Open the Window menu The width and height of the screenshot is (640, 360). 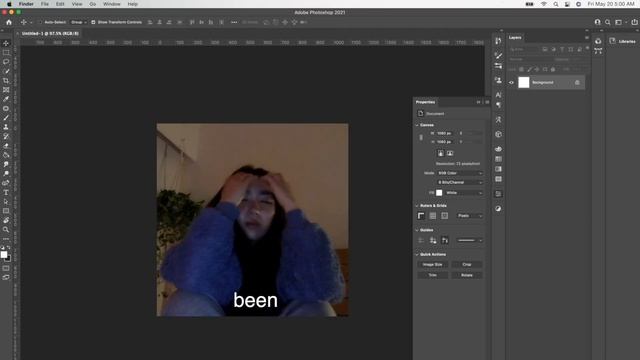click(x=111, y=4)
